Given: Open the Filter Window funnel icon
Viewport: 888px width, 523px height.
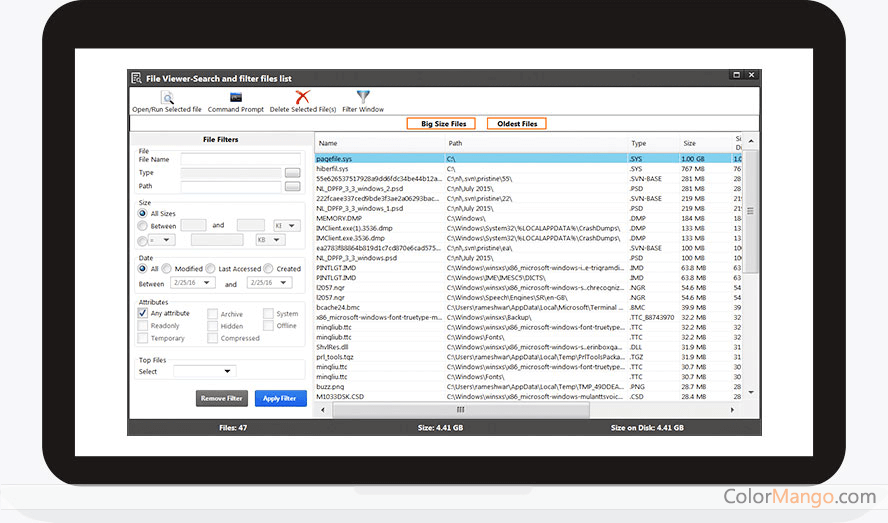Looking at the screenshot, I should tap(363, 97).
